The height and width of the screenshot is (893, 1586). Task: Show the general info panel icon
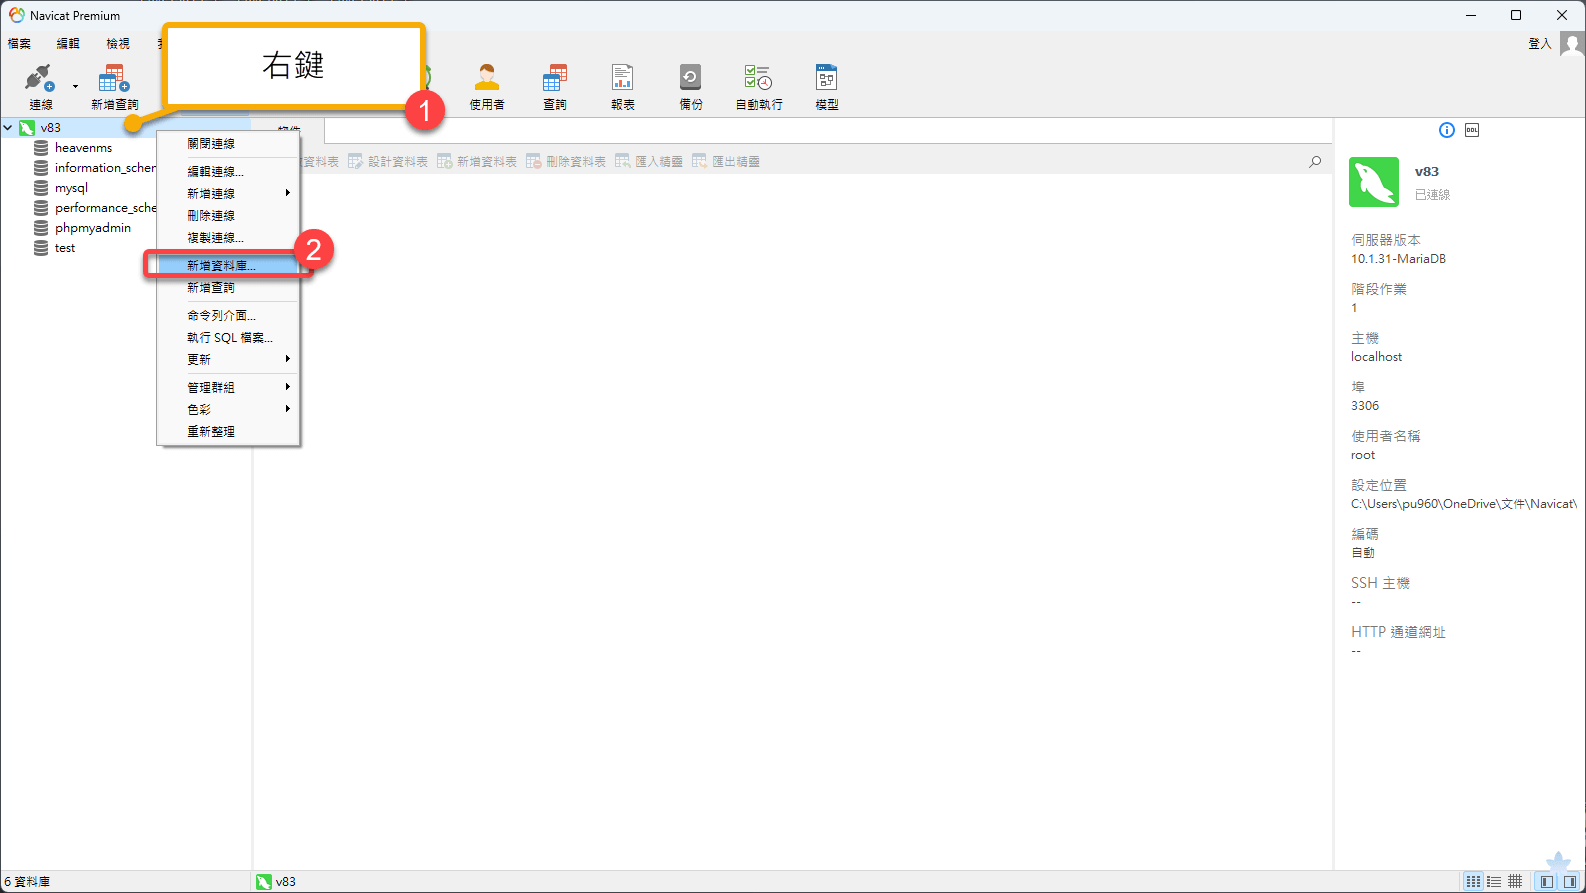click(1446, 130)
